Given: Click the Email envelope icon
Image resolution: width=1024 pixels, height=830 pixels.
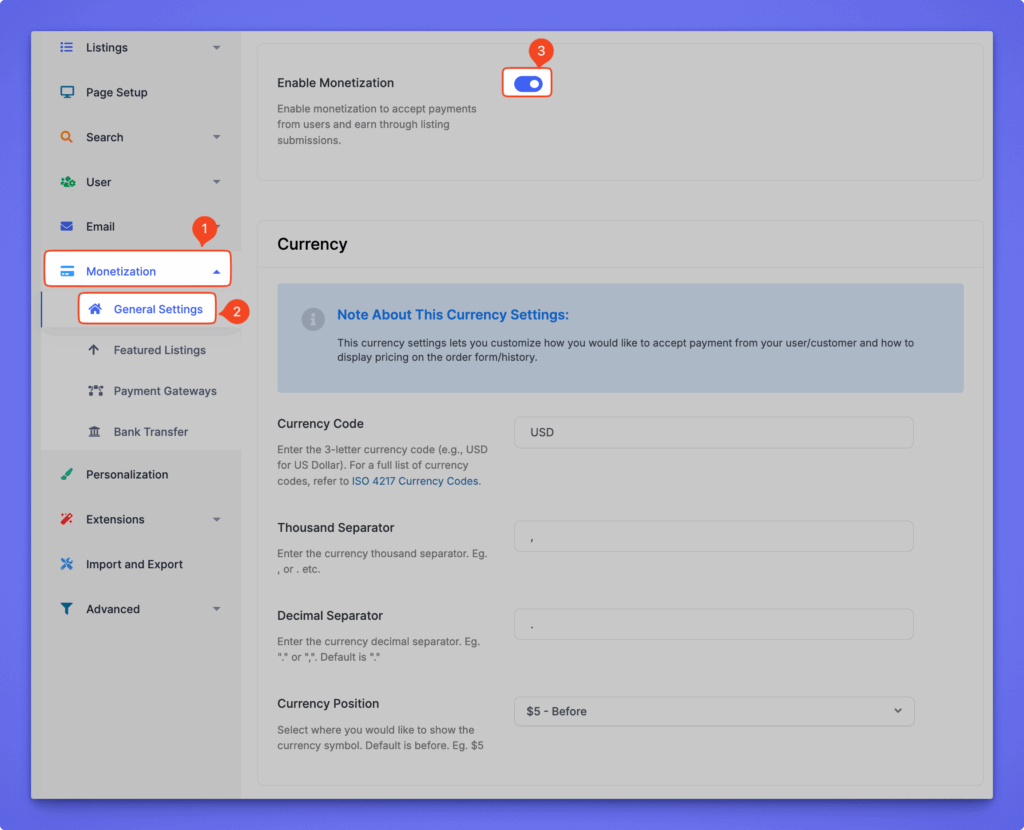Looking at the screenshot, I should pyautogui.click(x=67, y=227).
